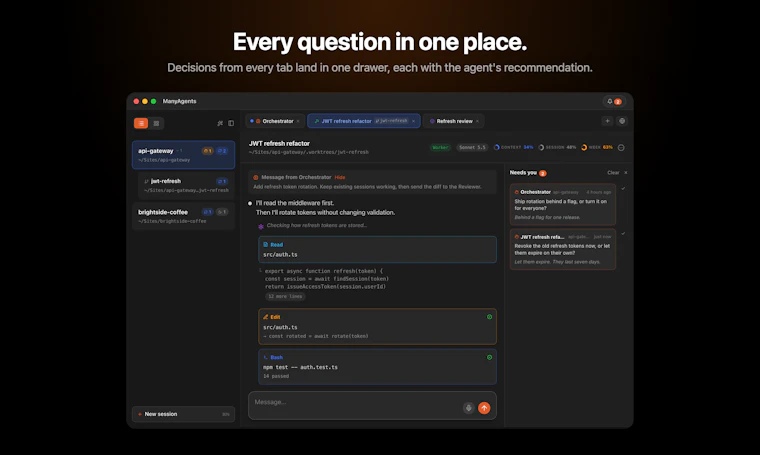This screenshot has height=455, width=760.
Task: Open the jwt-refresh worktree session
Action: coord(186,185)
